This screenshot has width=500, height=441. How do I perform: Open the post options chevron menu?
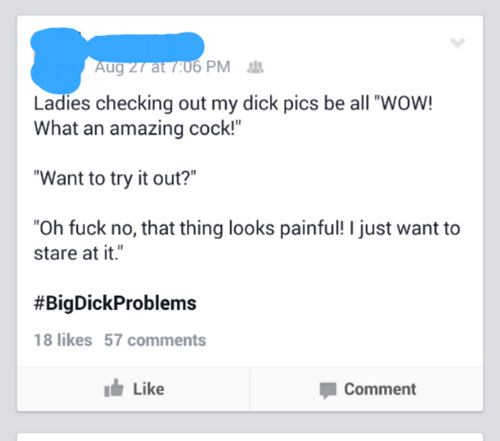(457, 43)
